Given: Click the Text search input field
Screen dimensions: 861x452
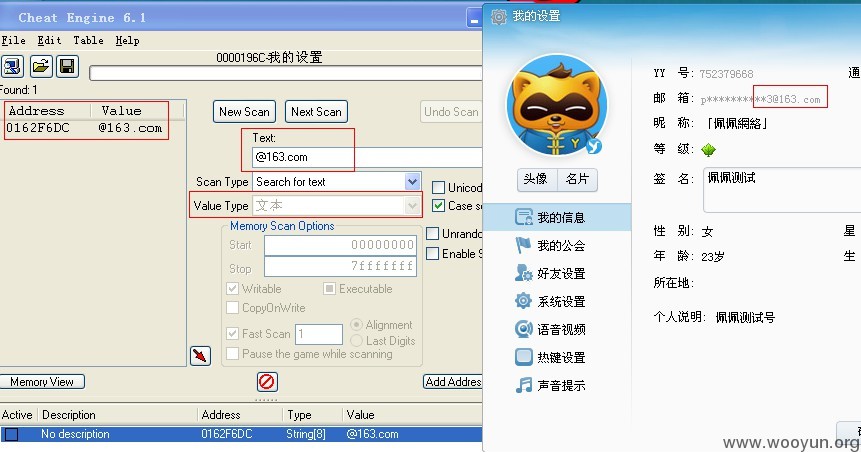Looking at the screenshot, I should [x=367, y=157].
